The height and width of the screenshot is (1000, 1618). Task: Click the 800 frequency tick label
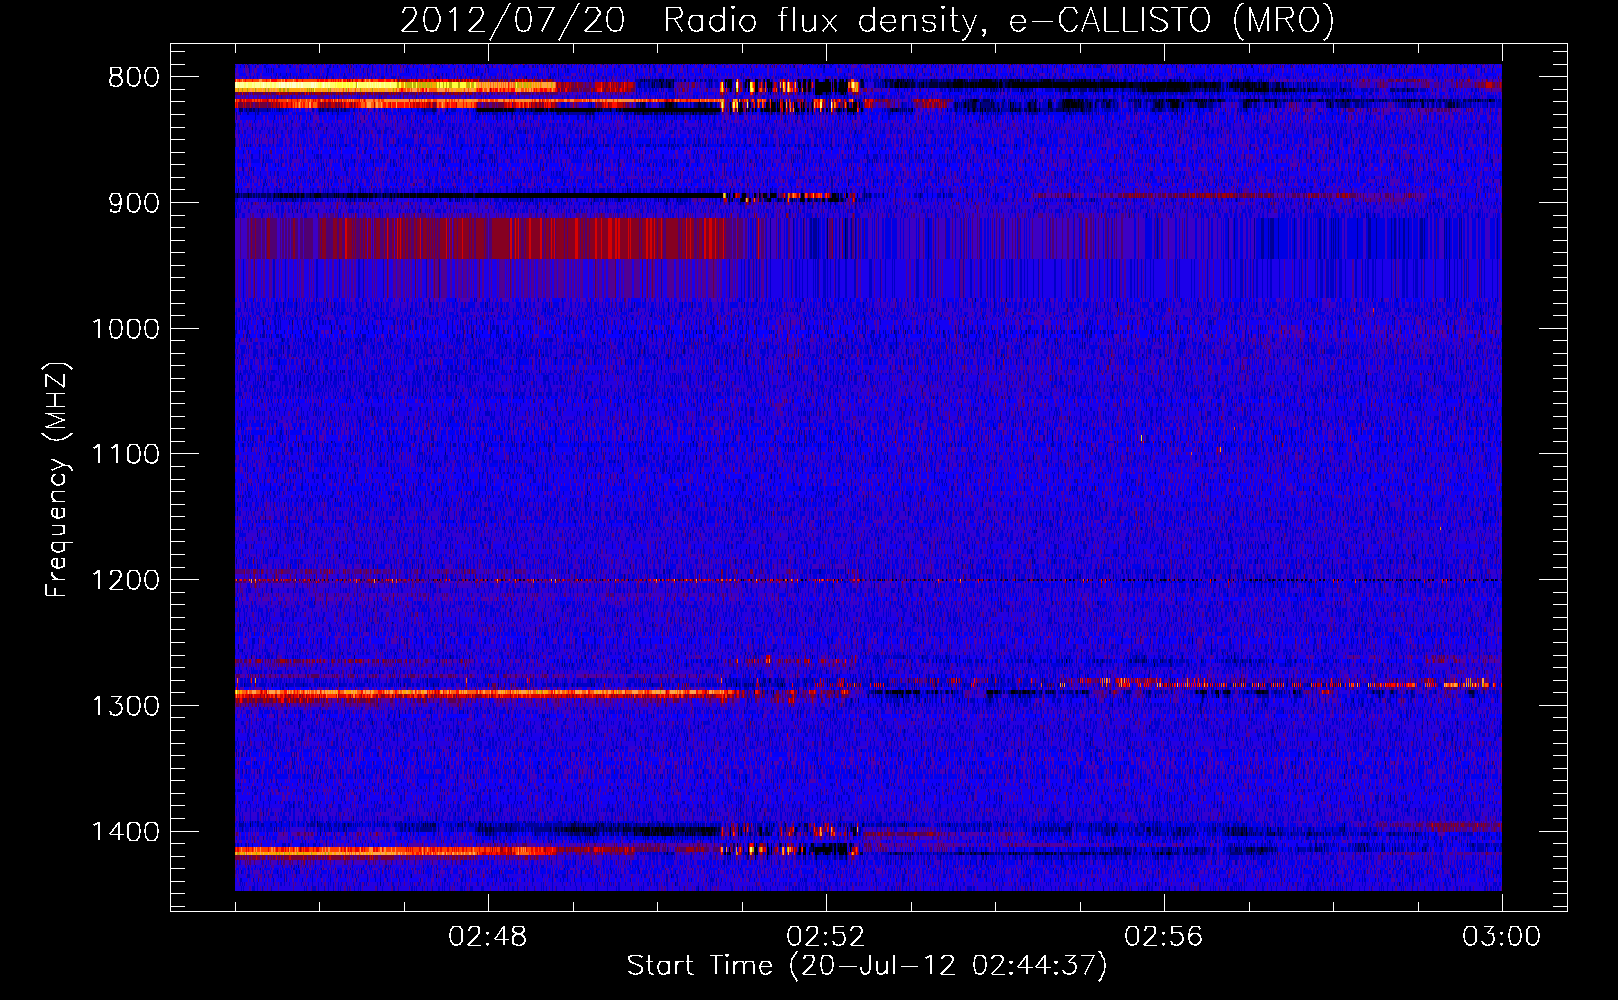pyautogui.click(x=134, y=78)
